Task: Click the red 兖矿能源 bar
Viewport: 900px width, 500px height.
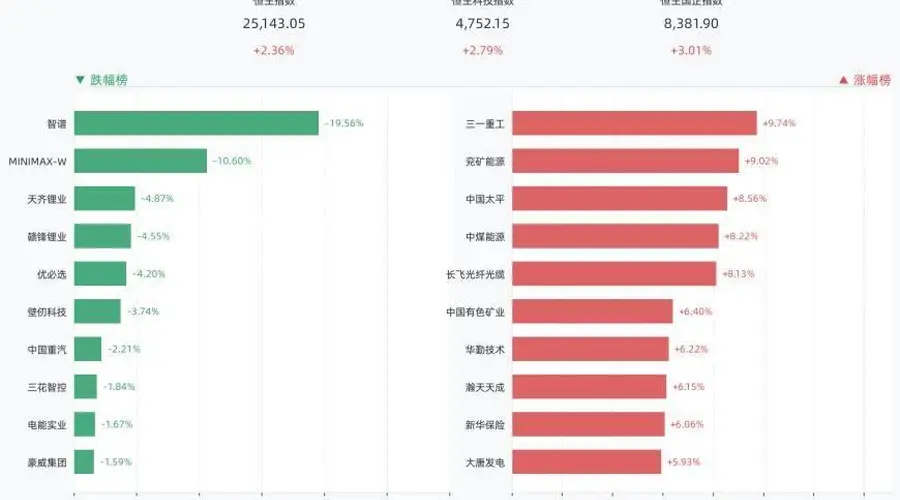Action: tap(626, 161)
